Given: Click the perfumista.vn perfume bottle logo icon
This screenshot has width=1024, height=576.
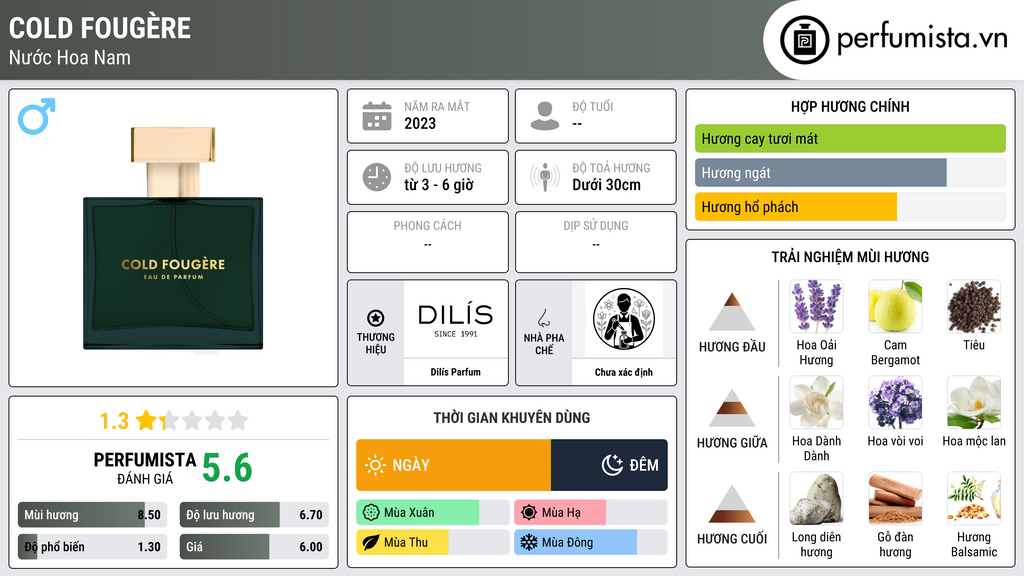Looking at the screenshot, I should point(804,40).
